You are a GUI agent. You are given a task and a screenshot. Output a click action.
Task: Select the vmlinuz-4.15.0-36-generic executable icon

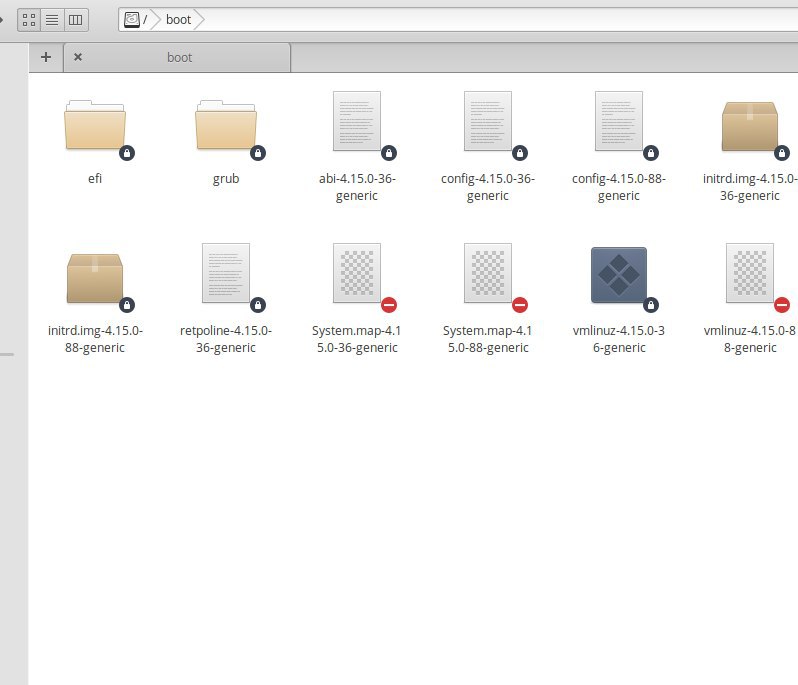pyautogui.click(x=619, y=275)
